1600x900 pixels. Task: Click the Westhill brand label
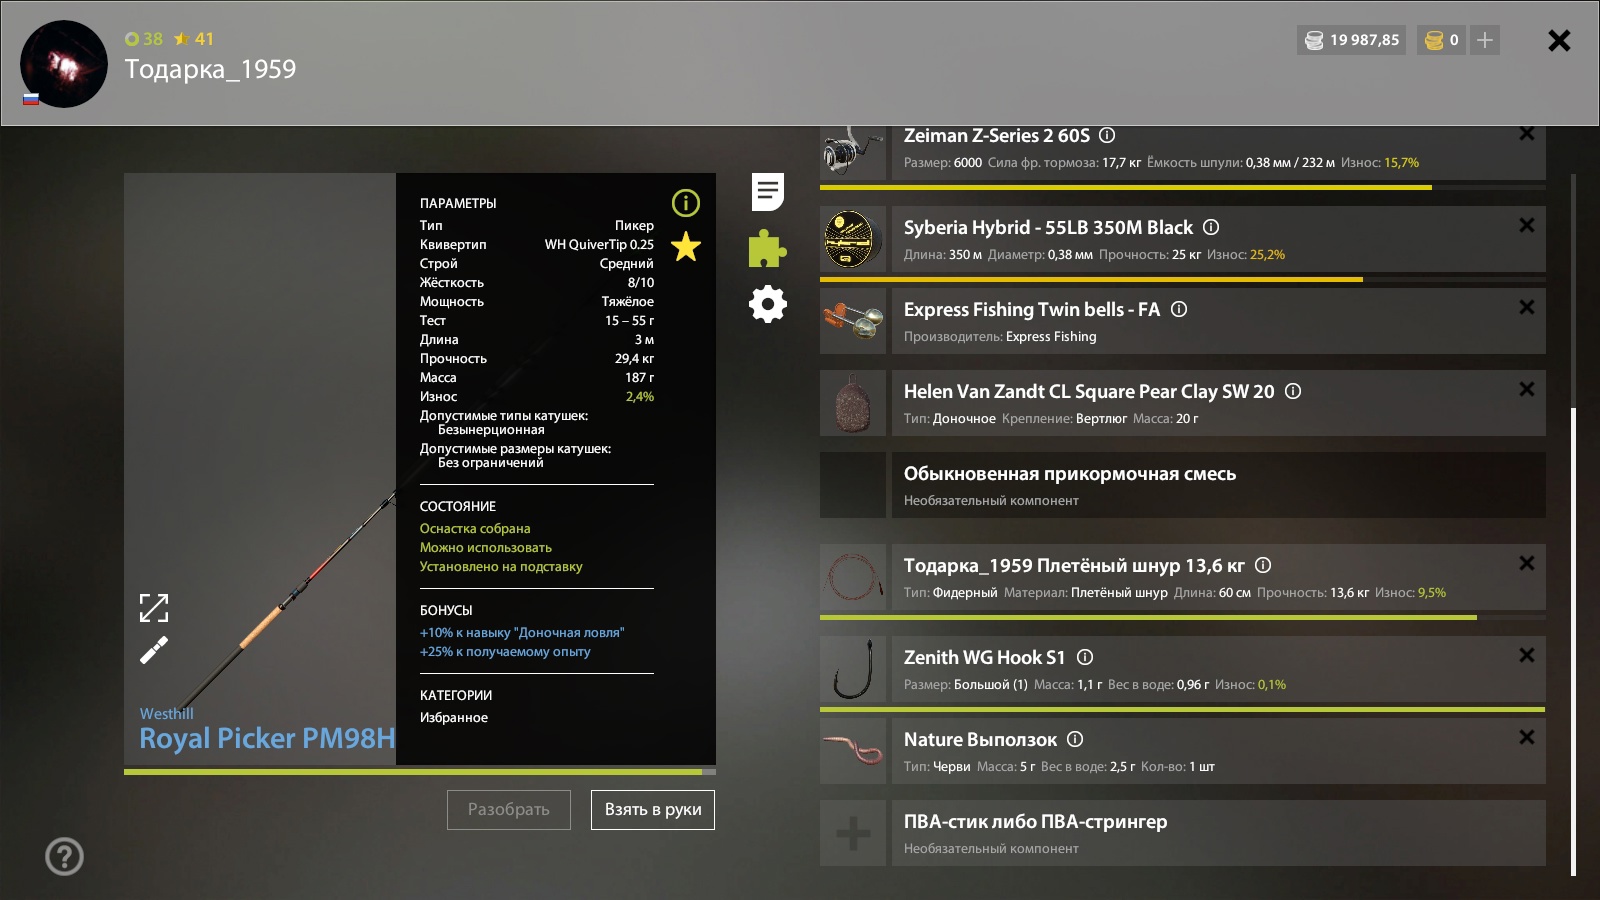[167, 713]
